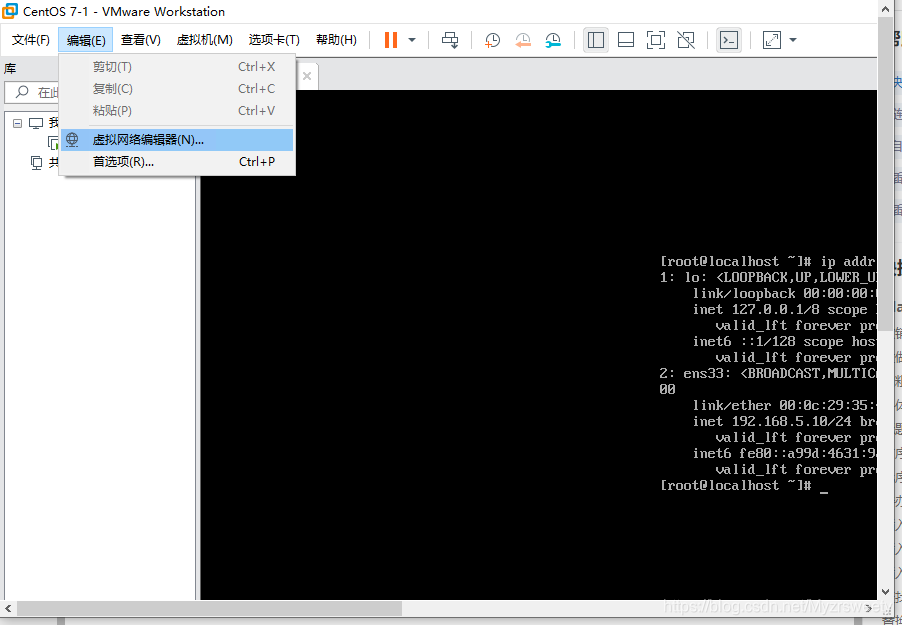The image size is (902, 625).
Task: Click the orange pause VM button
Action: point(391,40)
